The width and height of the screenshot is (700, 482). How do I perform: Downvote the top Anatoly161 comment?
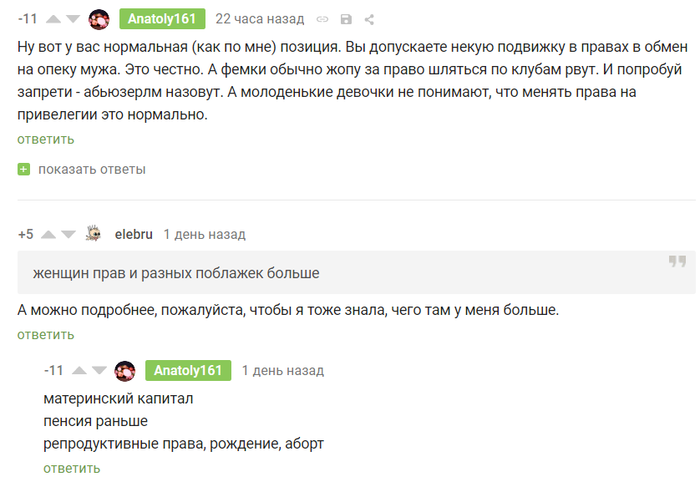click(72, 19)
